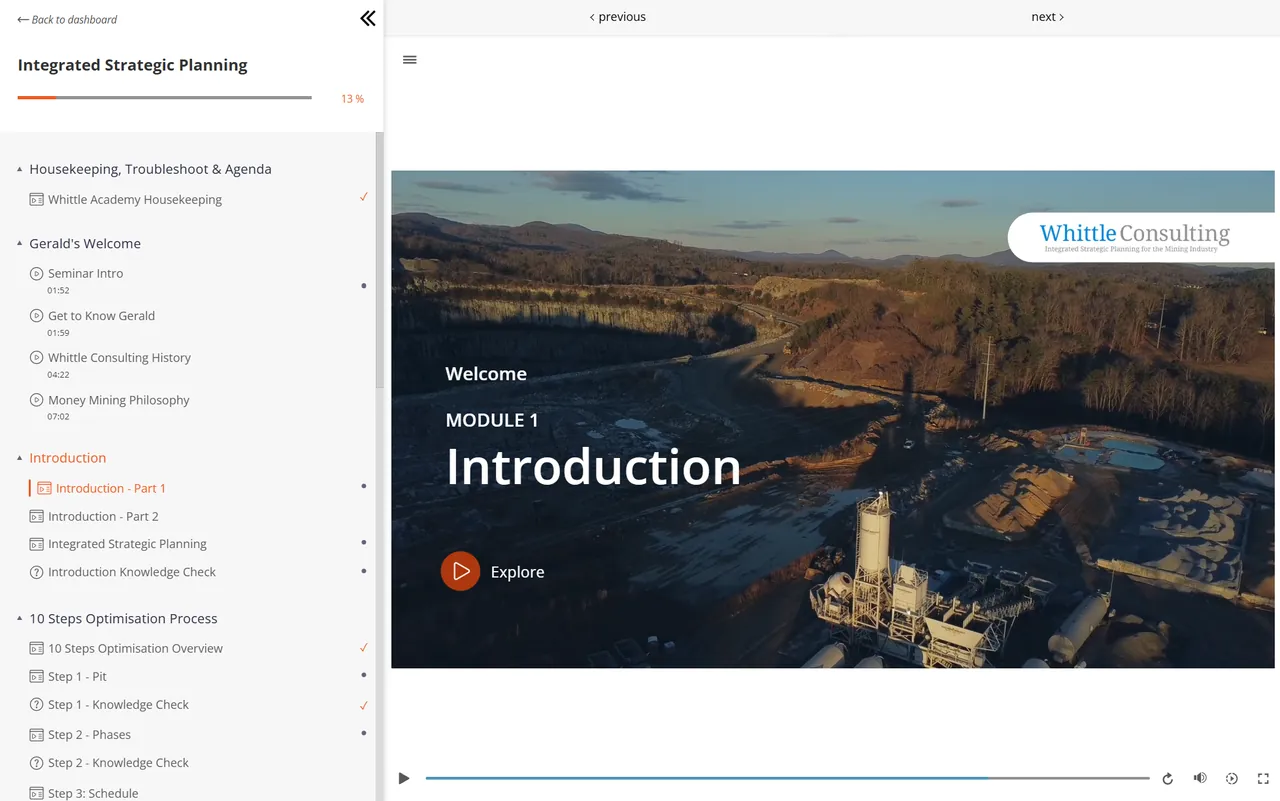Screen dimensions: 1280x801
Task: Open the hamburger menu above the slide
Action: tap(409, 60)
